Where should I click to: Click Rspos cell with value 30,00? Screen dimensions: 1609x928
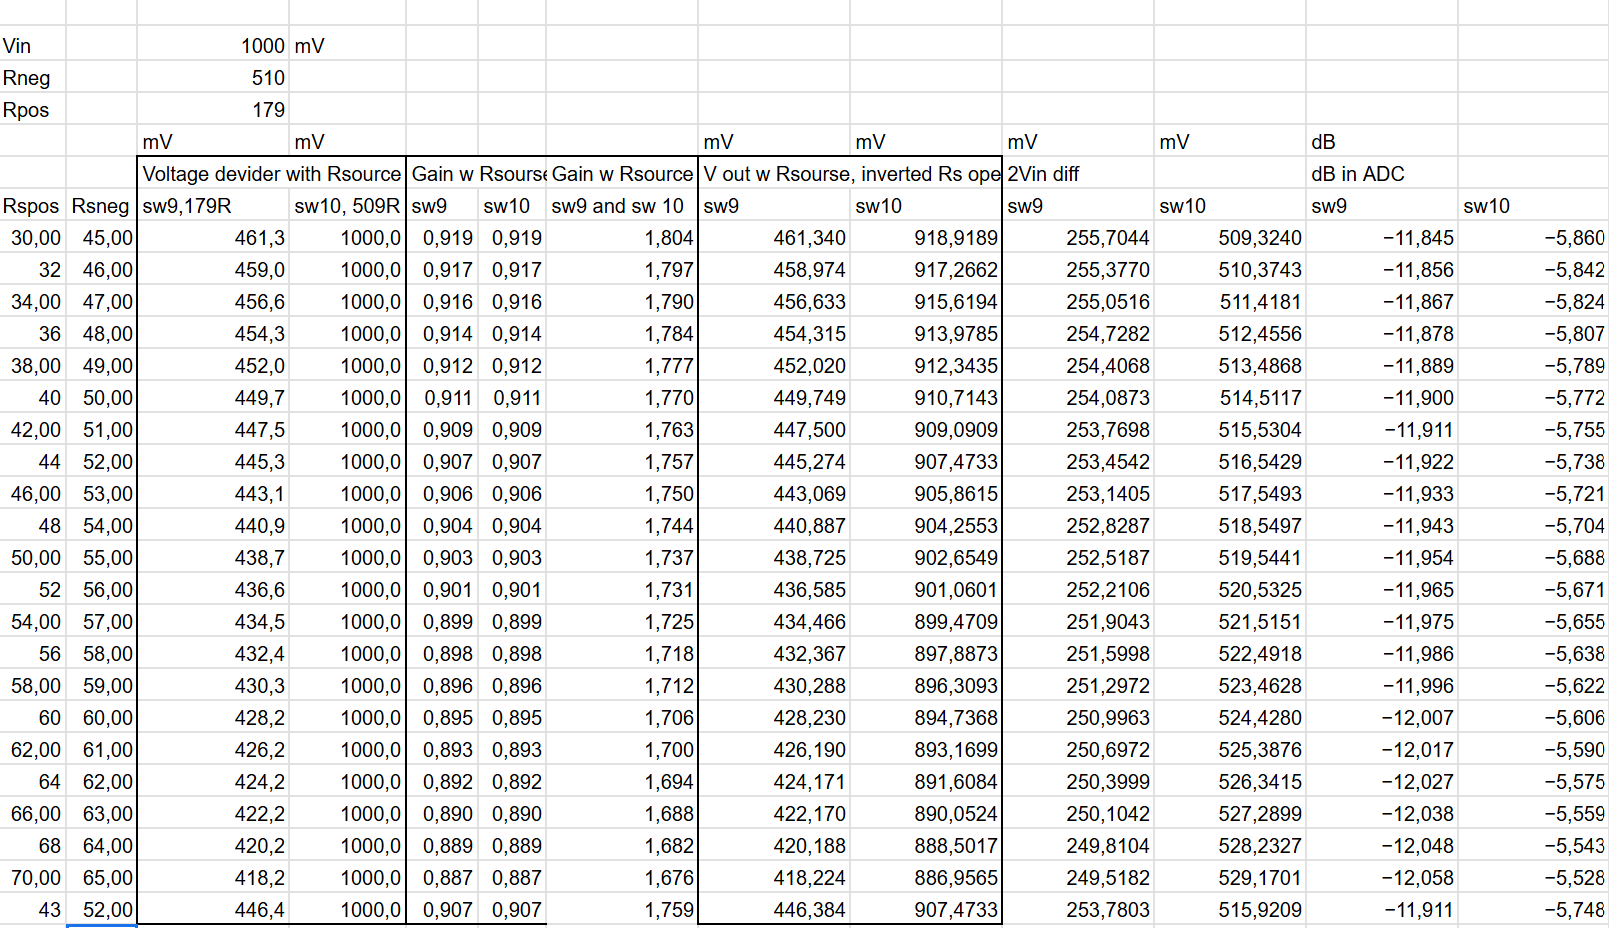click(33, 238)
